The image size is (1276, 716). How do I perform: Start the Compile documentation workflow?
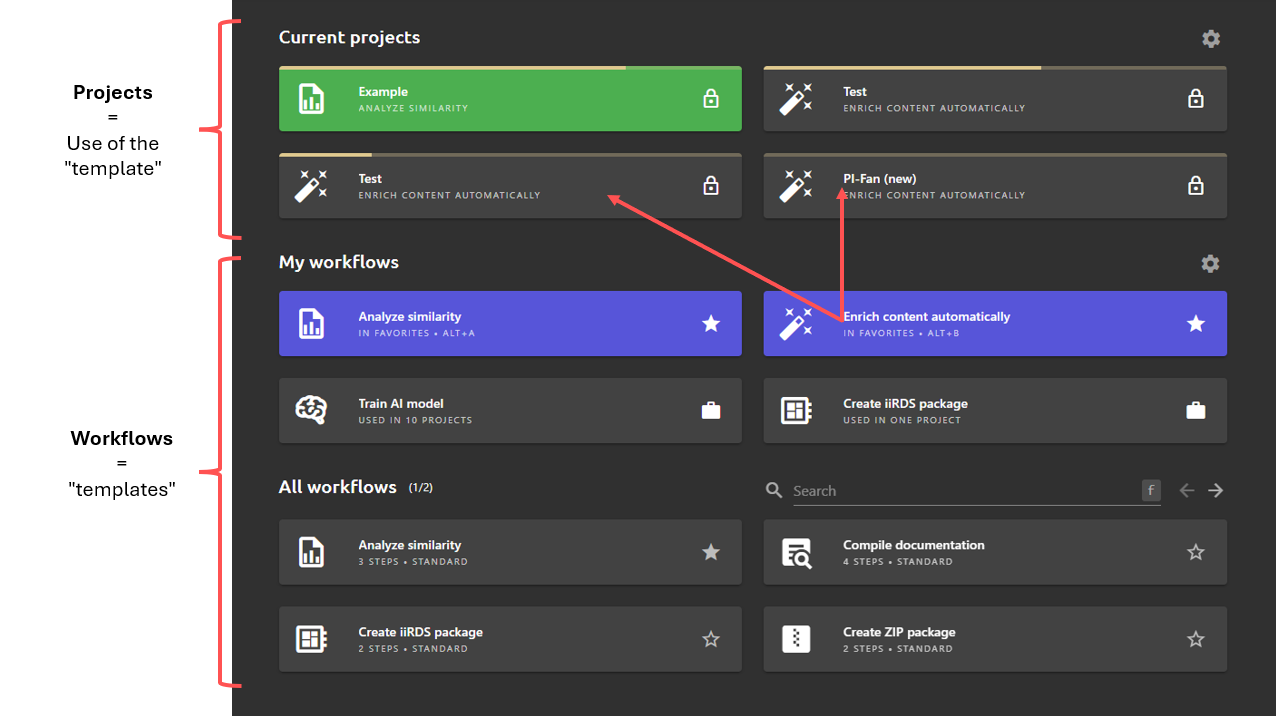tap(995, 552)
